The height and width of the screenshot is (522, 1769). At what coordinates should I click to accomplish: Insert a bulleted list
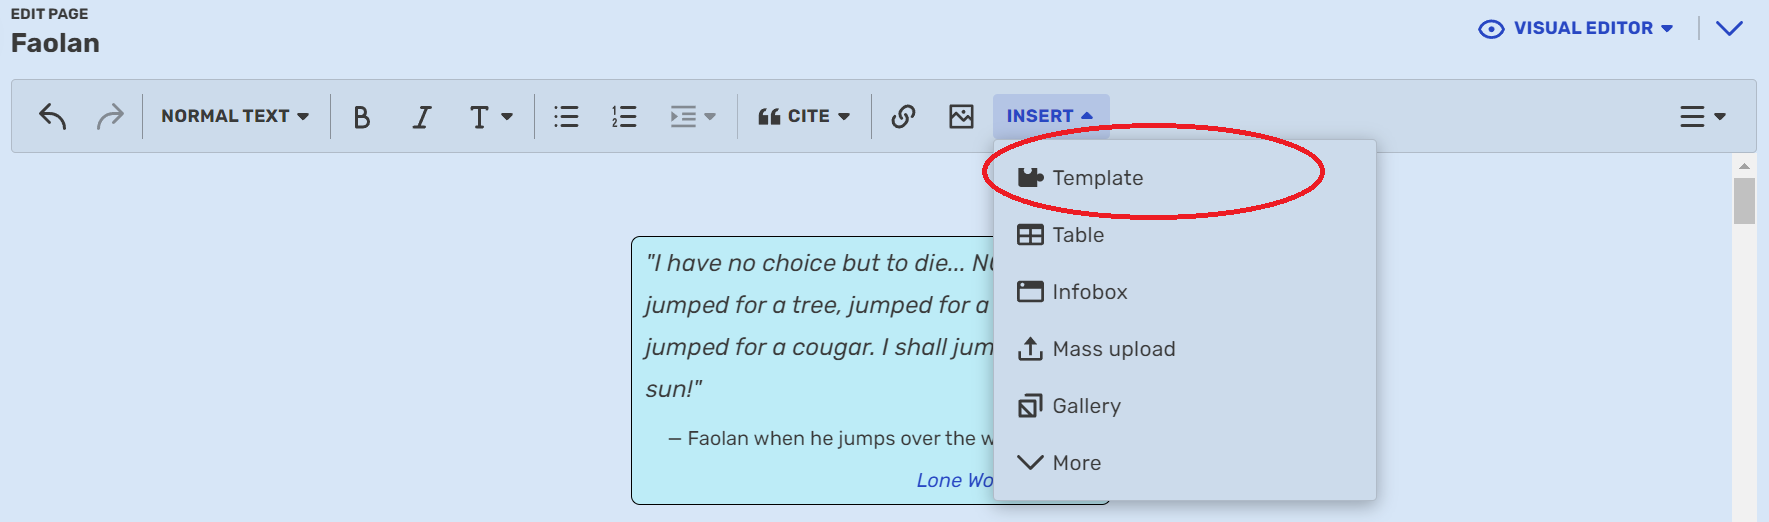(x=566, y=117)
